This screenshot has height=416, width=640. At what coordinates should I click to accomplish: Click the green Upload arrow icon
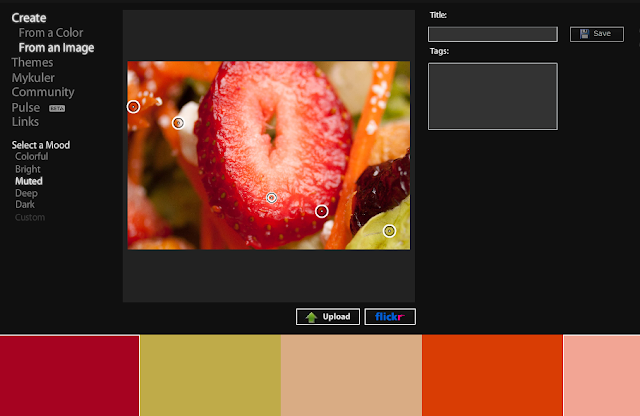click(311, 317)
